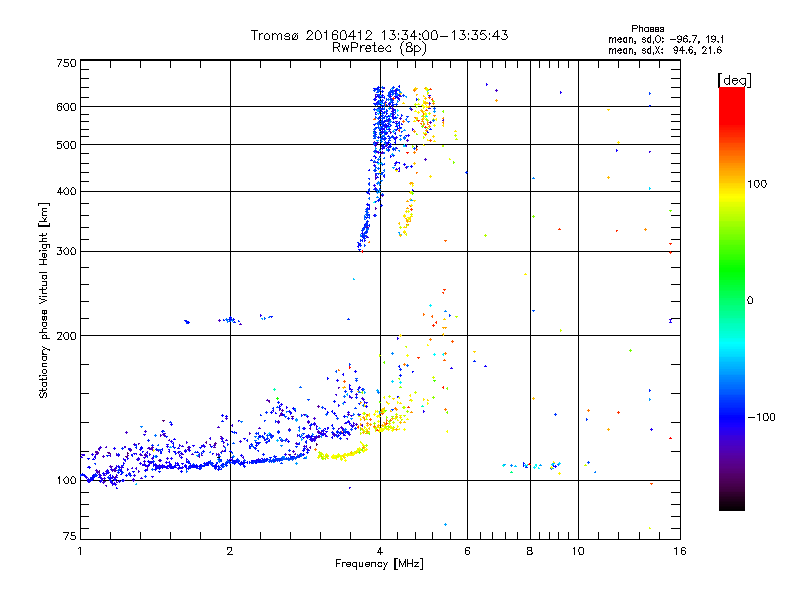Viewport: 800px width, 600px height.
Task: Click the [deg] colorbar unit label
Action: coord(734,79)
